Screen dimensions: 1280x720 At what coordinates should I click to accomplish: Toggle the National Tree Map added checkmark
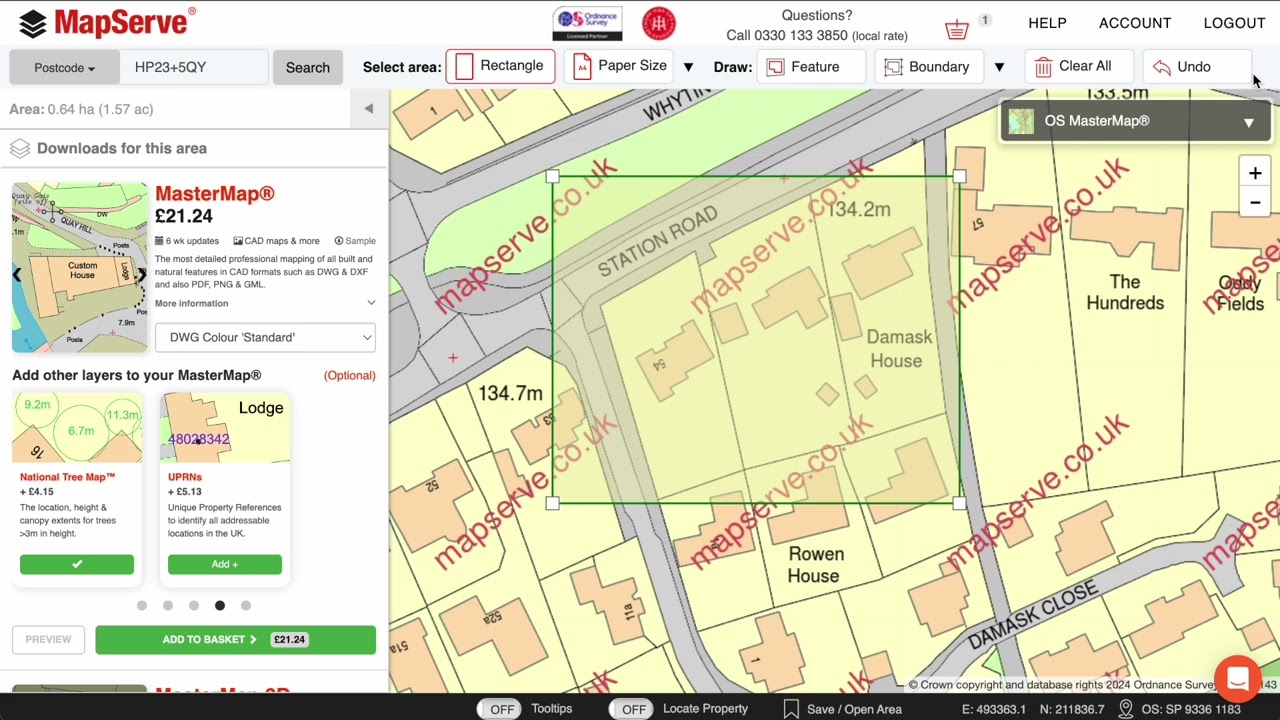pos(77,564)
